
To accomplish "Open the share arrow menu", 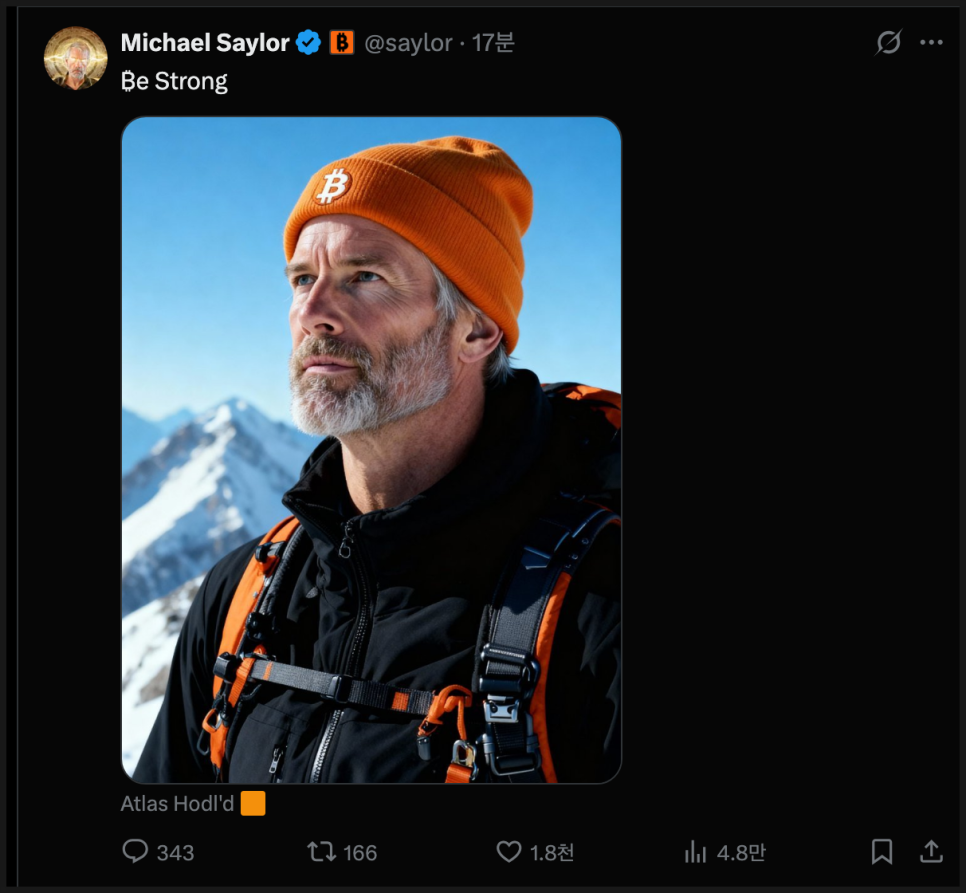I will pos(931,851).
